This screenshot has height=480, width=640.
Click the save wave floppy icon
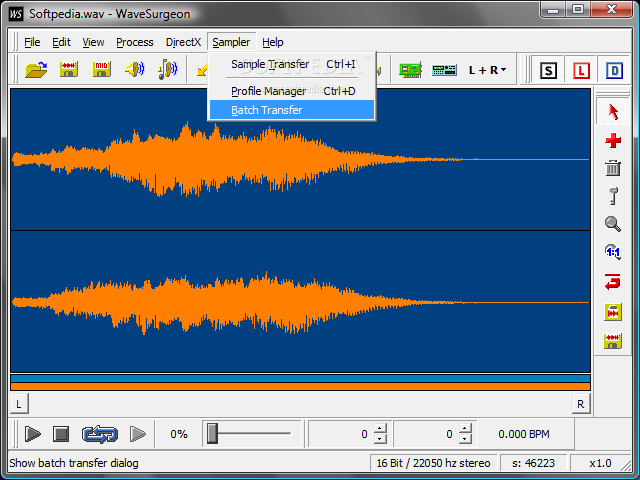pyautogui.click(x=69, y=69)
